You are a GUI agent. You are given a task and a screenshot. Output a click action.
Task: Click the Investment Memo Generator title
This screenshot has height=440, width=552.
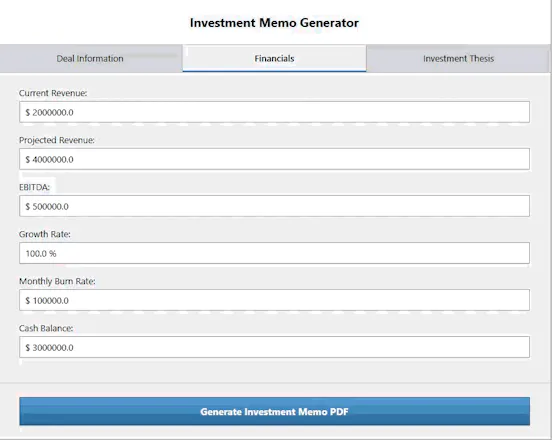pyautogui.click(x=274, y=23)
